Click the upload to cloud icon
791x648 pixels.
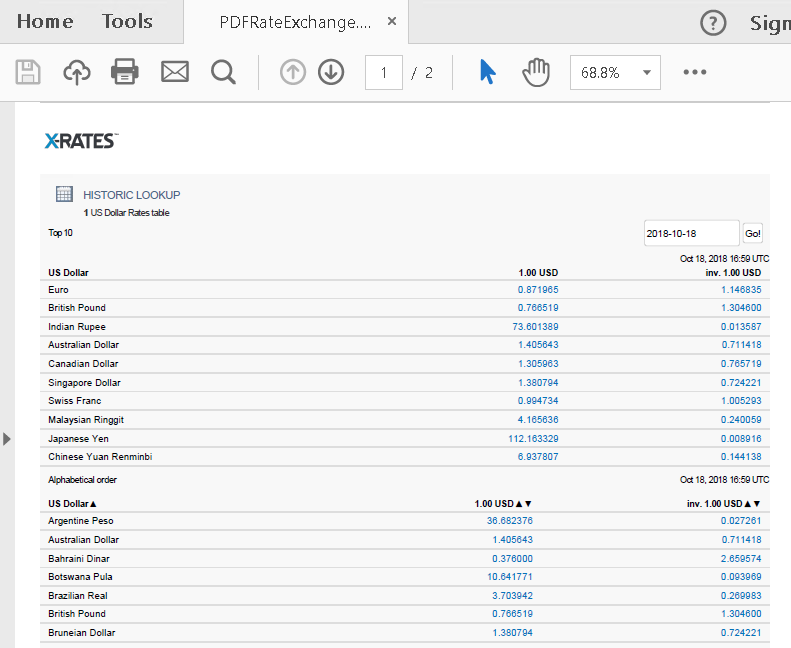(x=77, y=72)
